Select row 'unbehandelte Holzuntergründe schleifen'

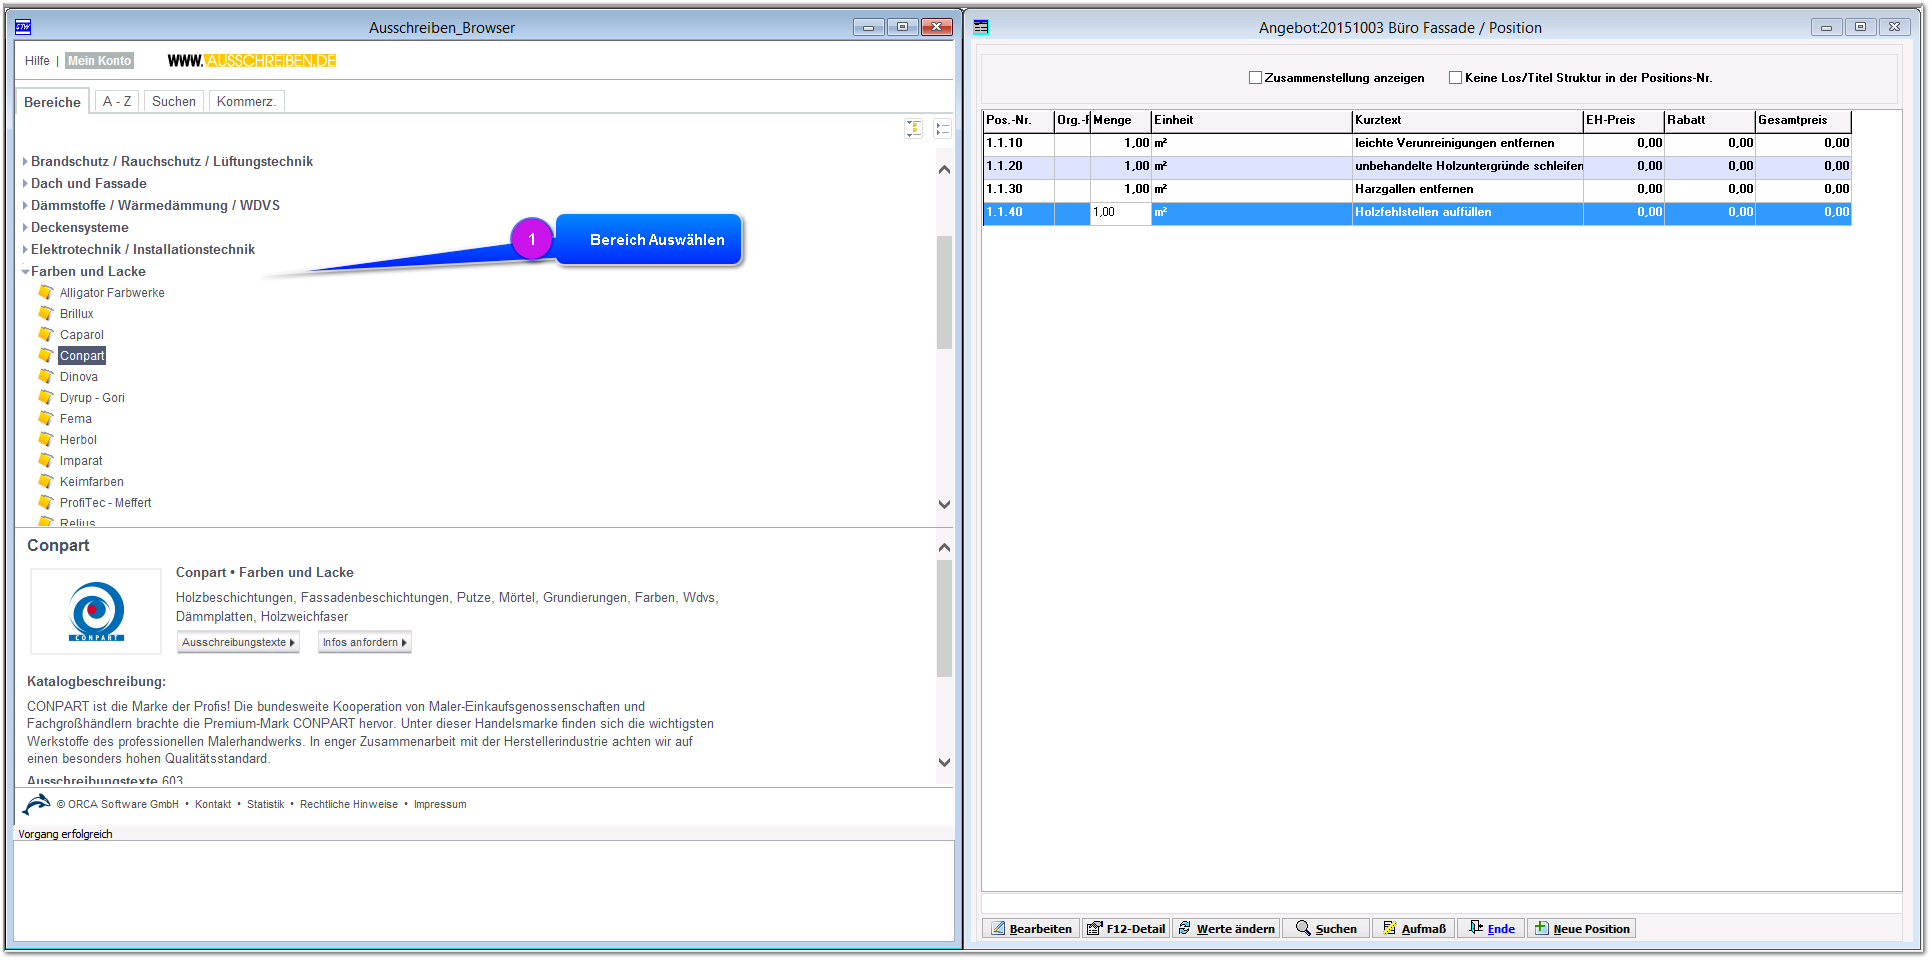pos(1416,166)
